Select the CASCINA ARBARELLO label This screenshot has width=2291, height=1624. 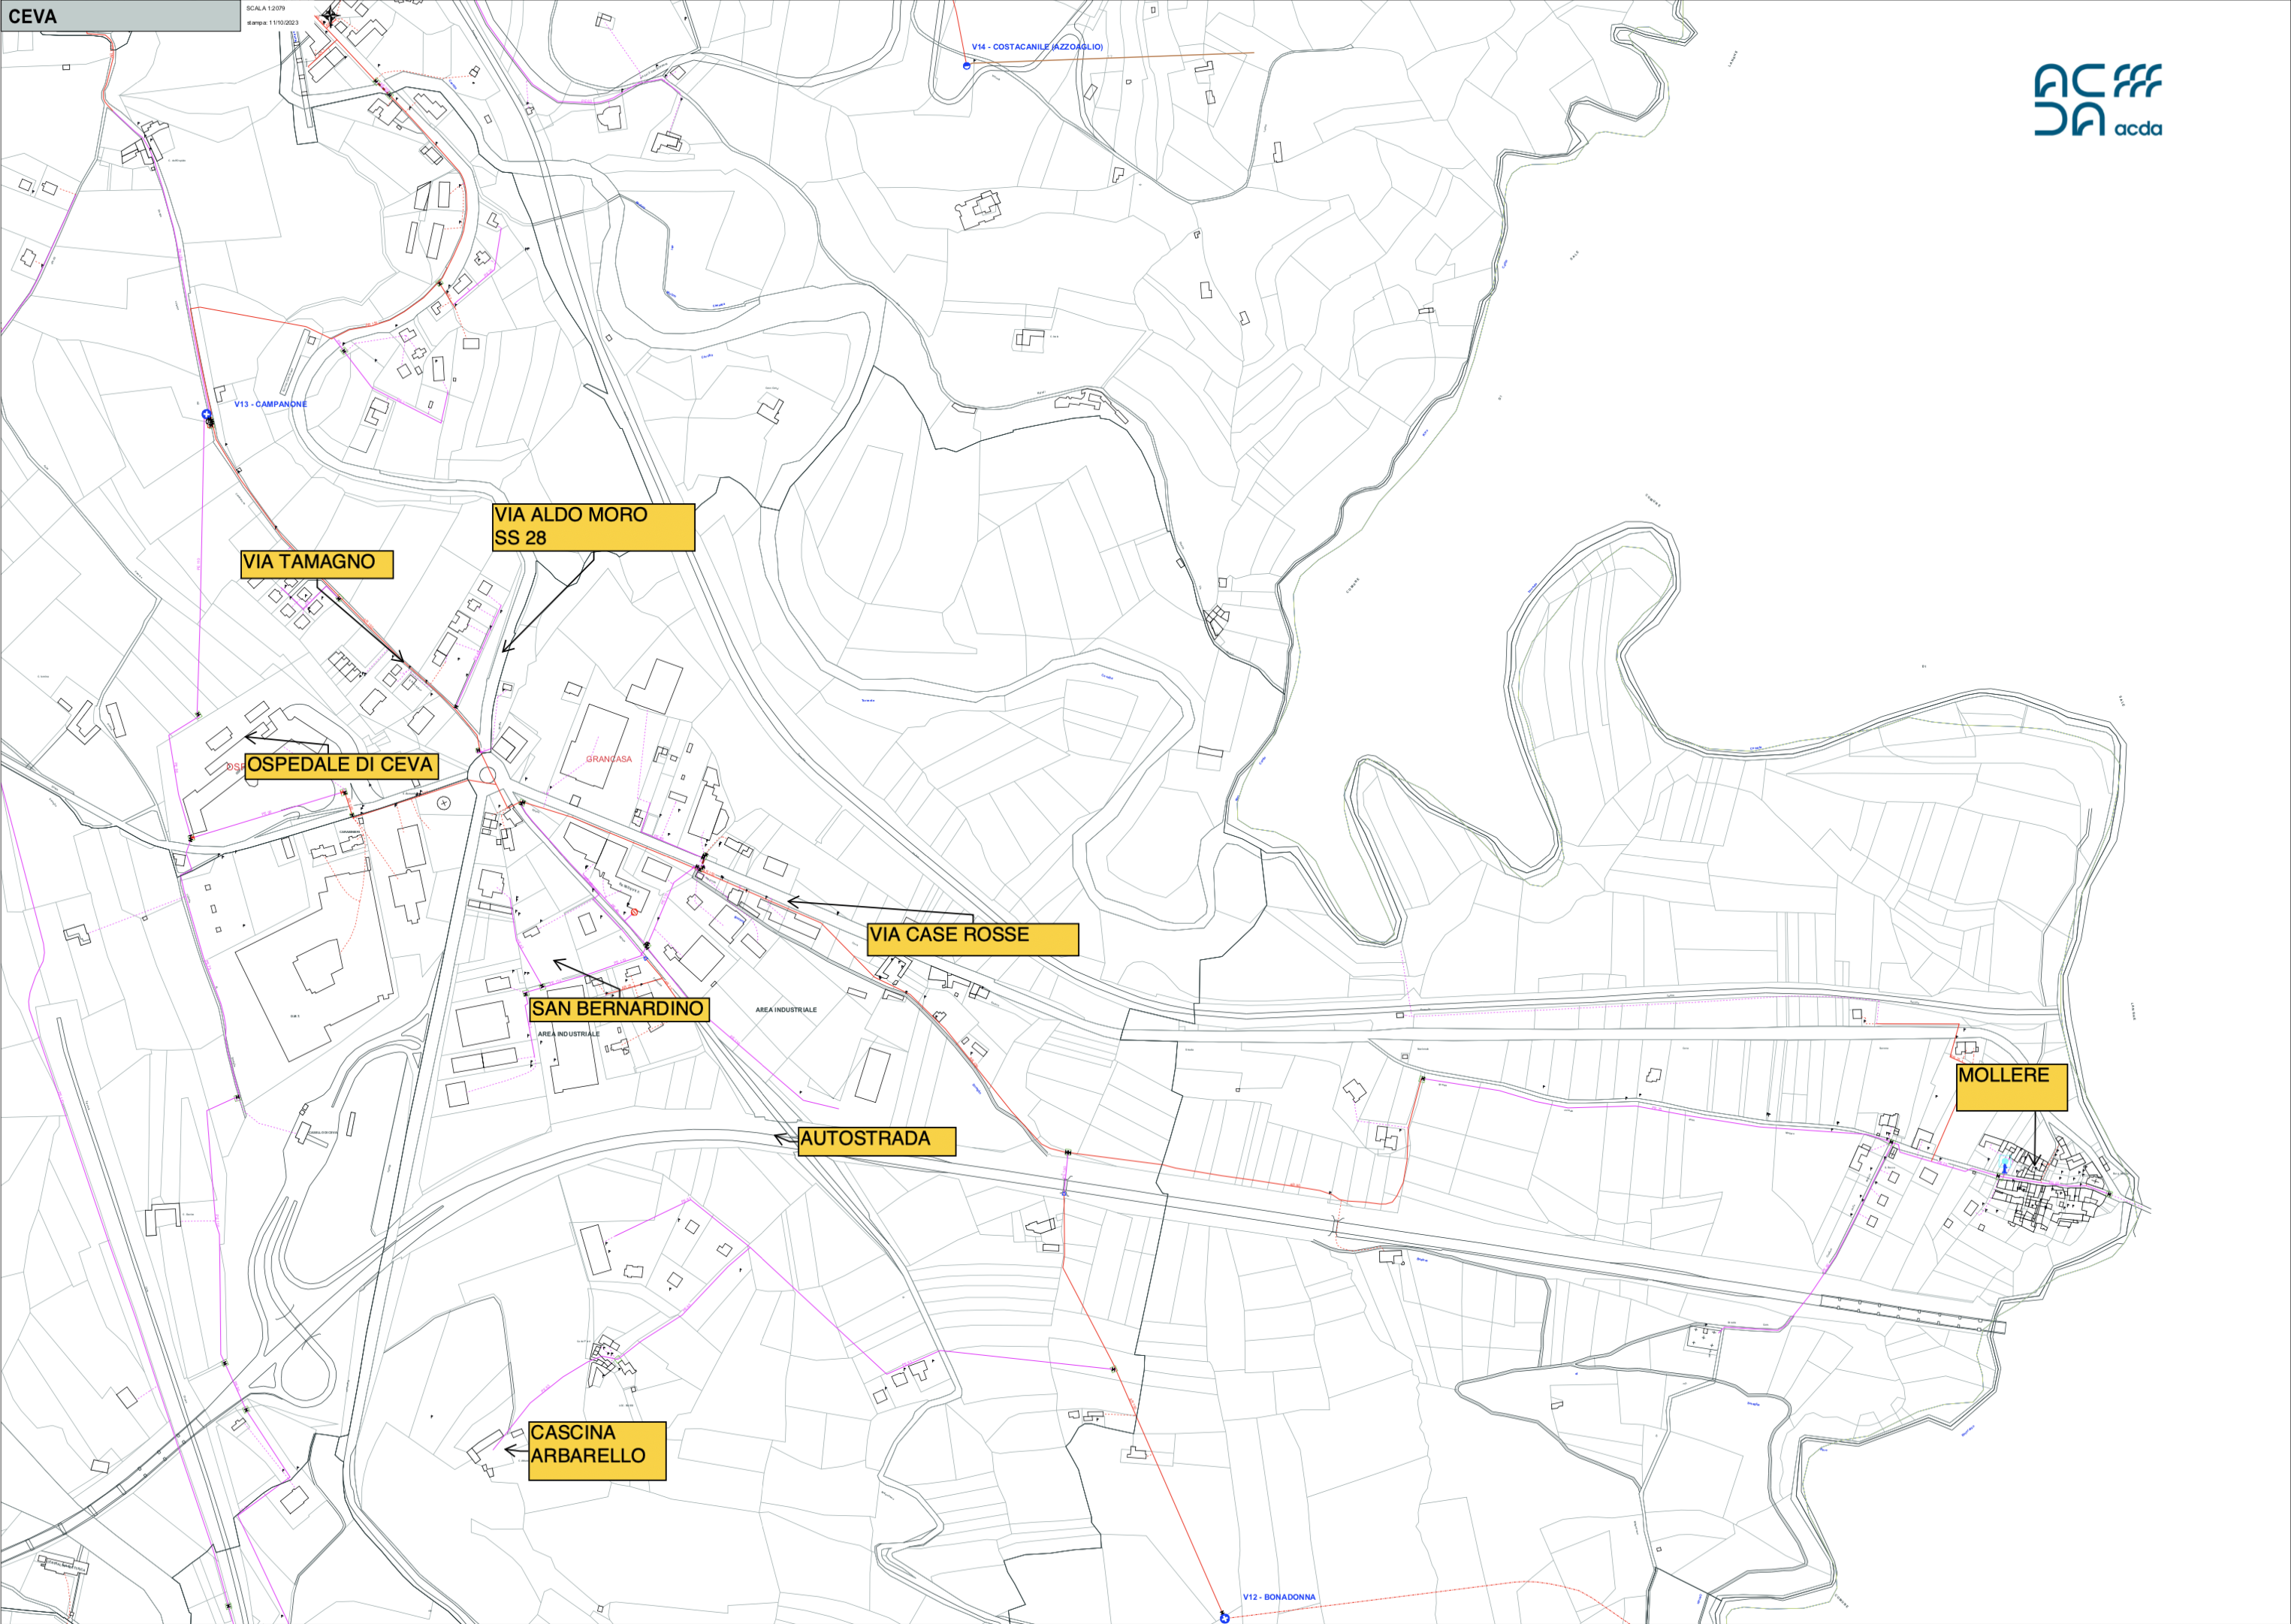click(x=597, y=1450)
